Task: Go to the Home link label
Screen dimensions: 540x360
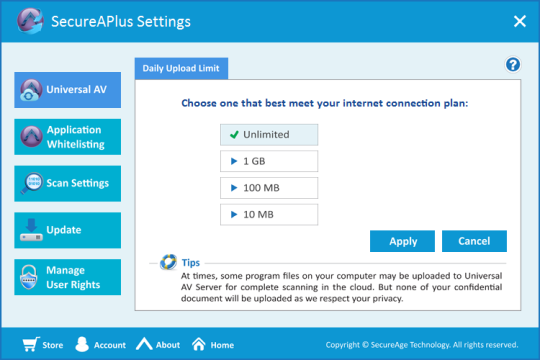Action: pyautogui.click(x=222, y=345)
